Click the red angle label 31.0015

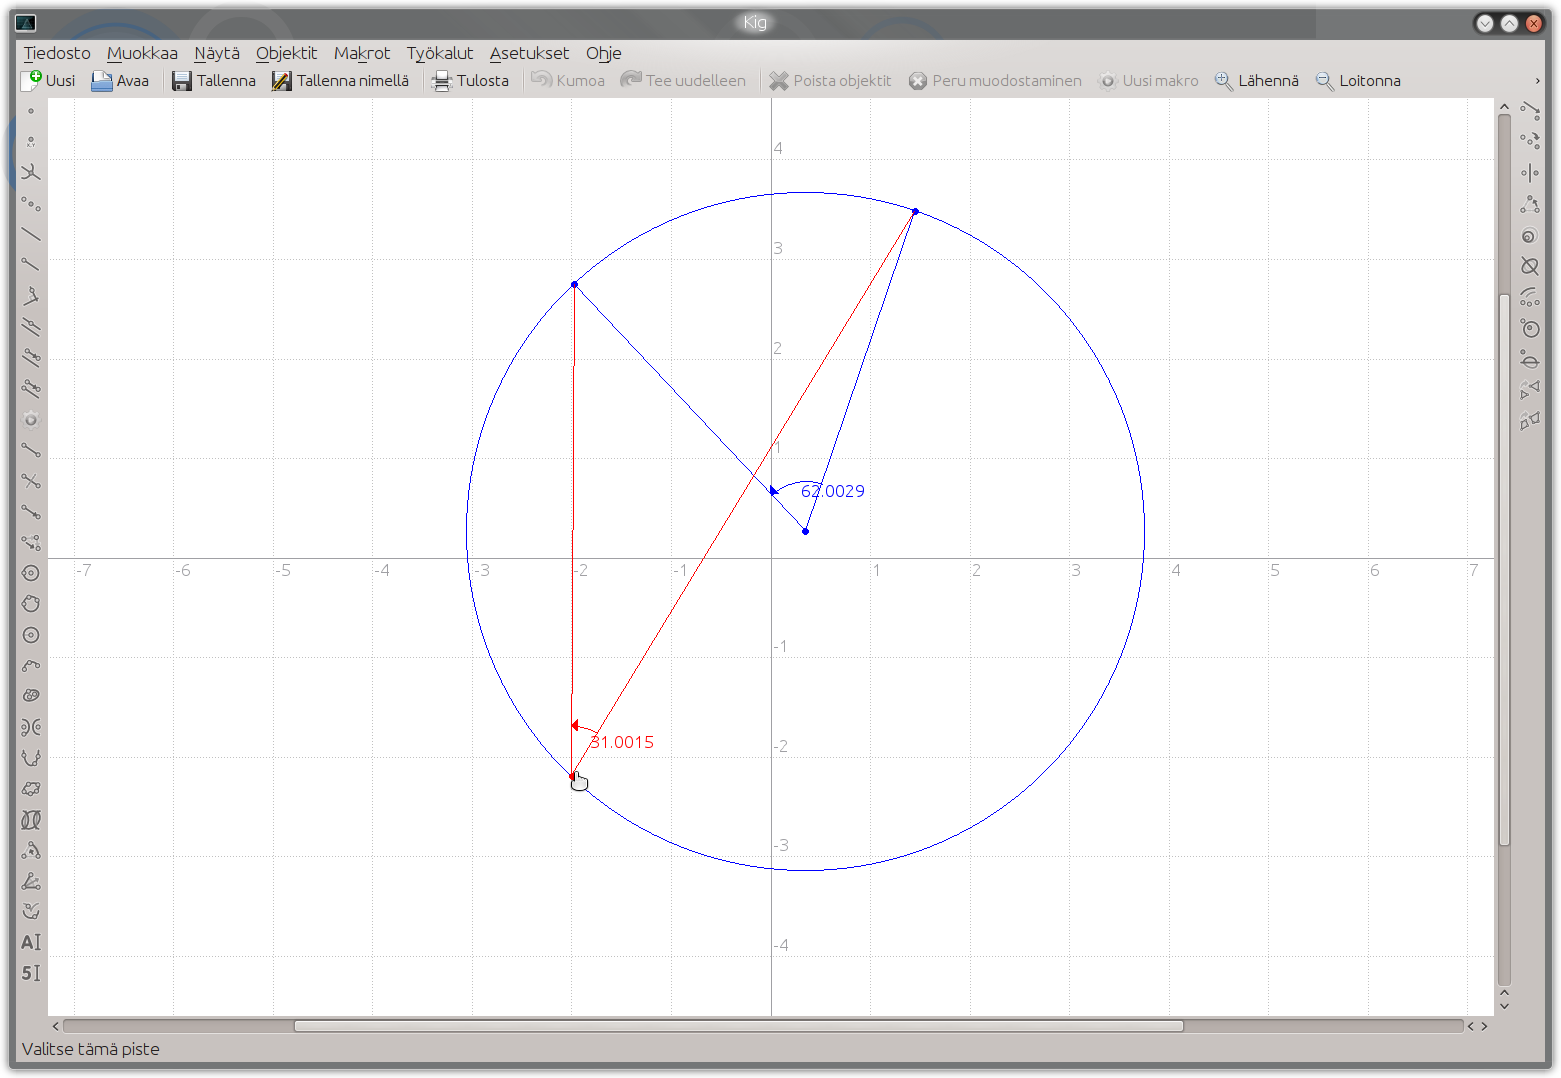[622, 742]
